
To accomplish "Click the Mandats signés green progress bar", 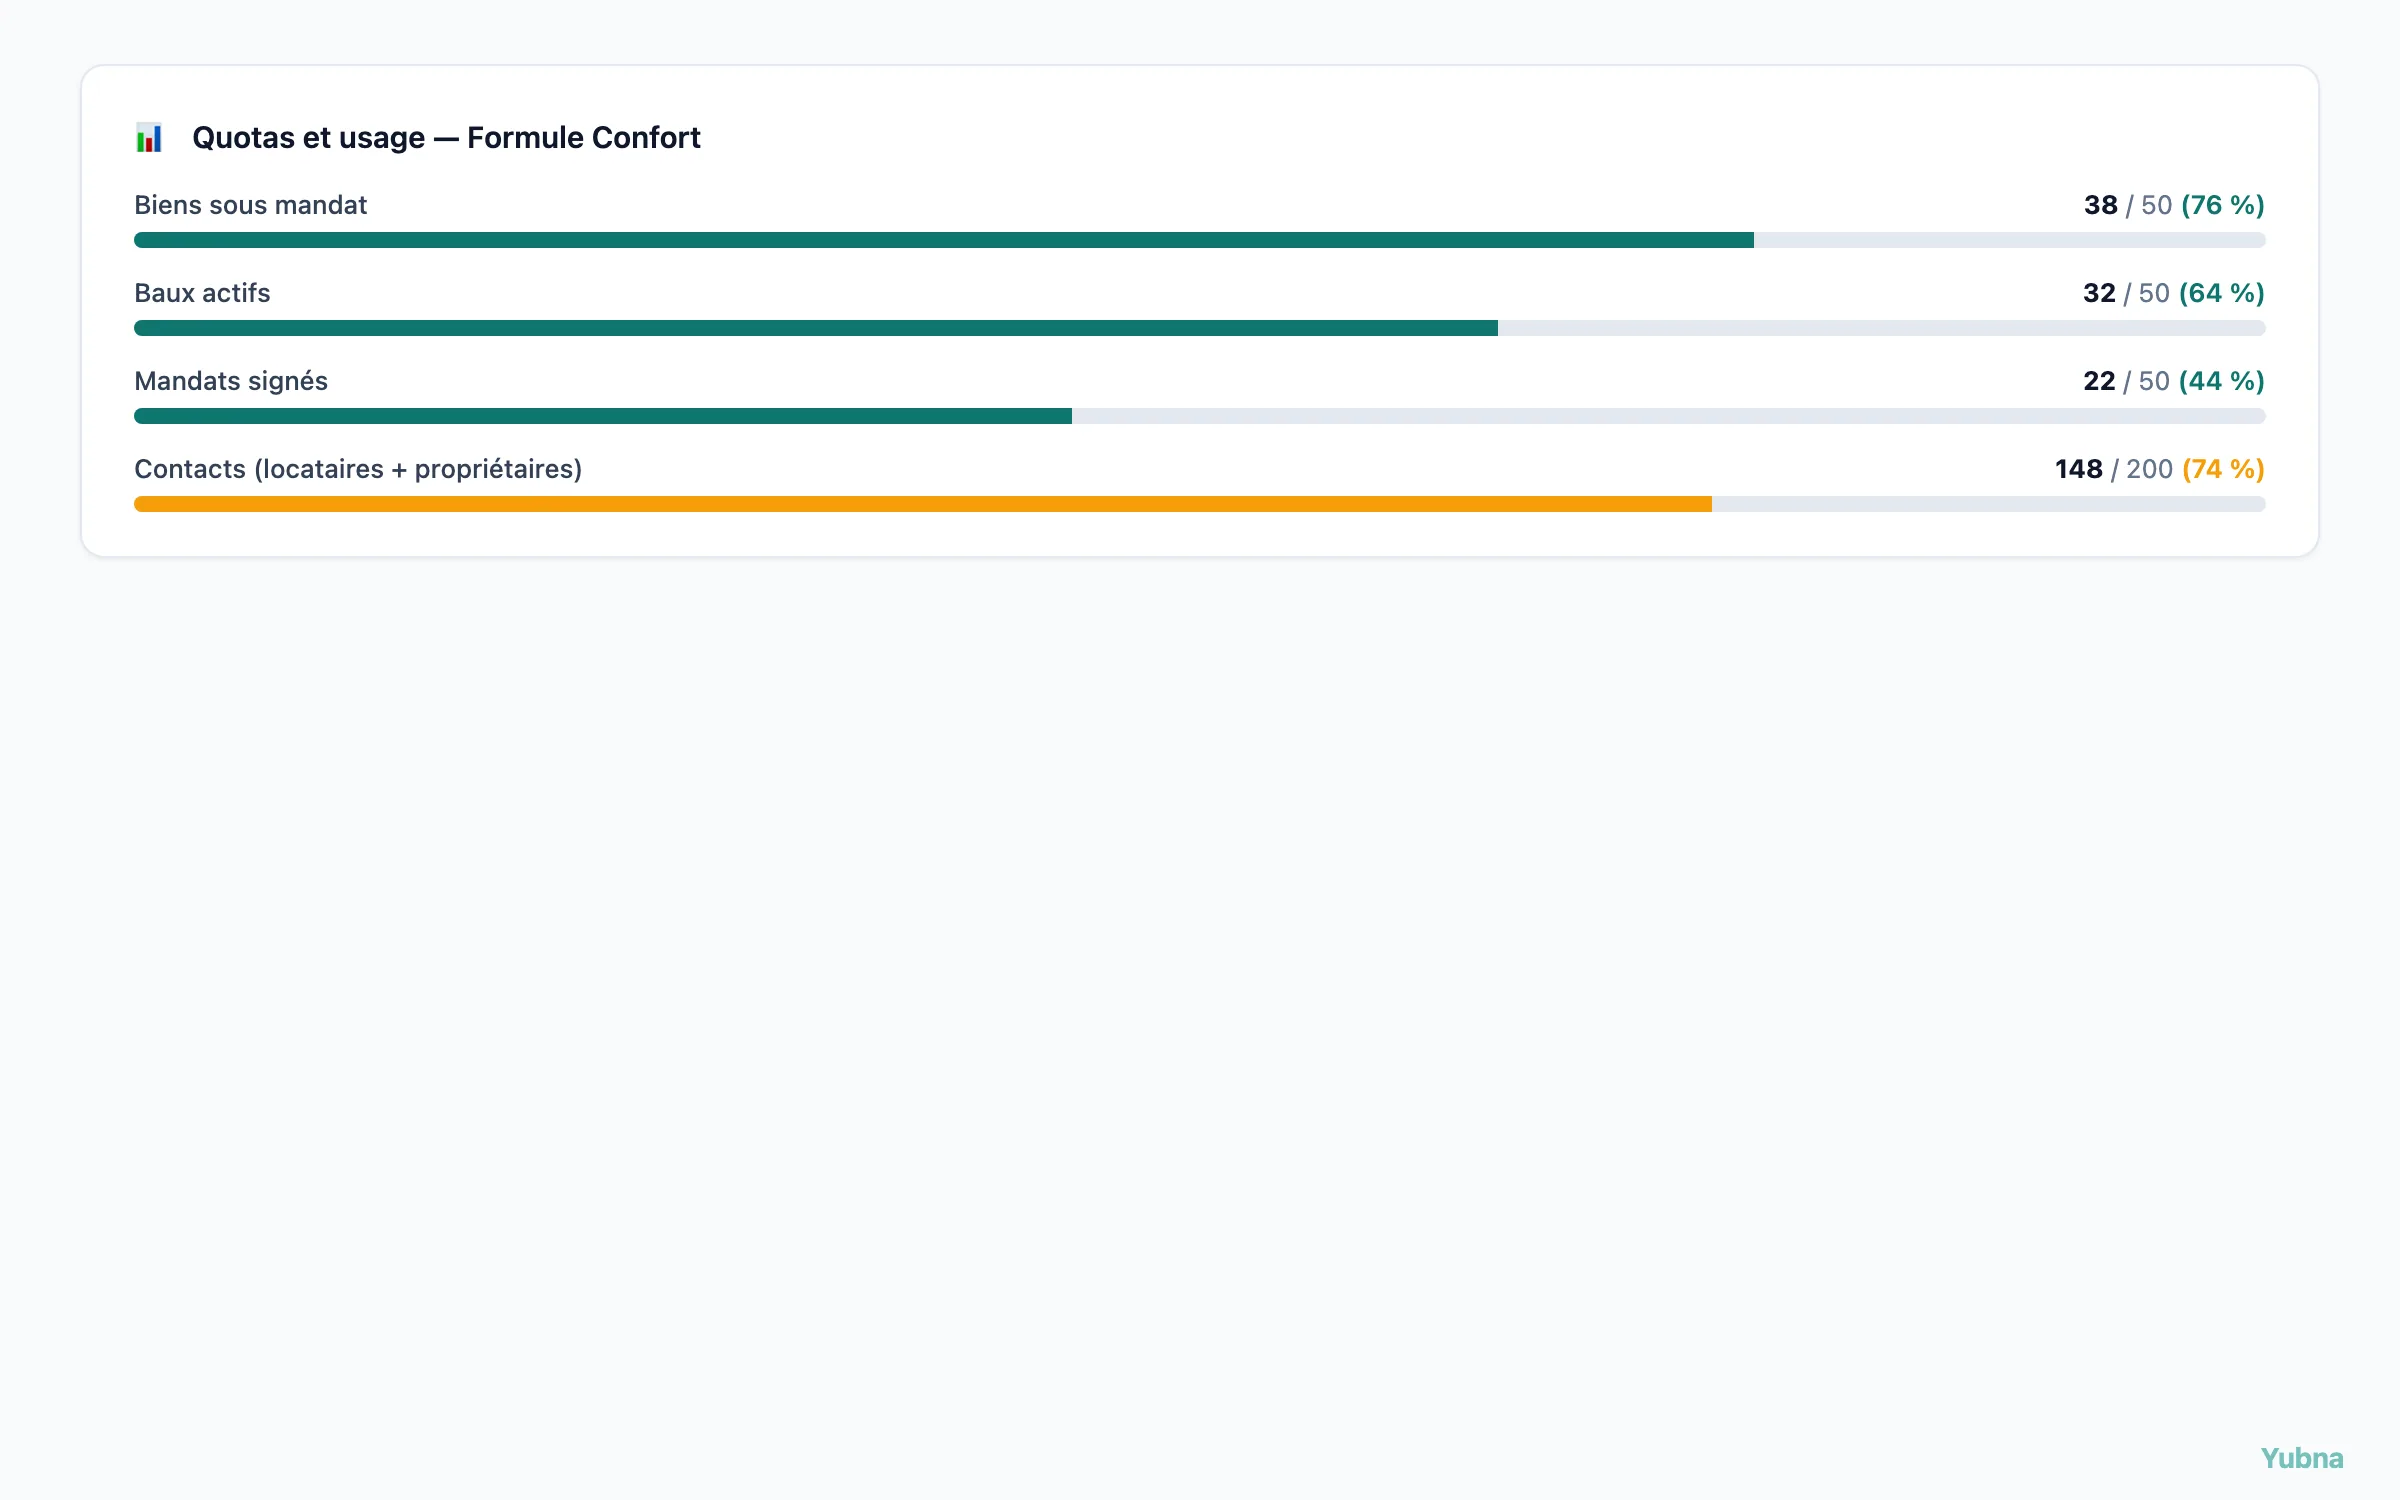I will [603, 416].
